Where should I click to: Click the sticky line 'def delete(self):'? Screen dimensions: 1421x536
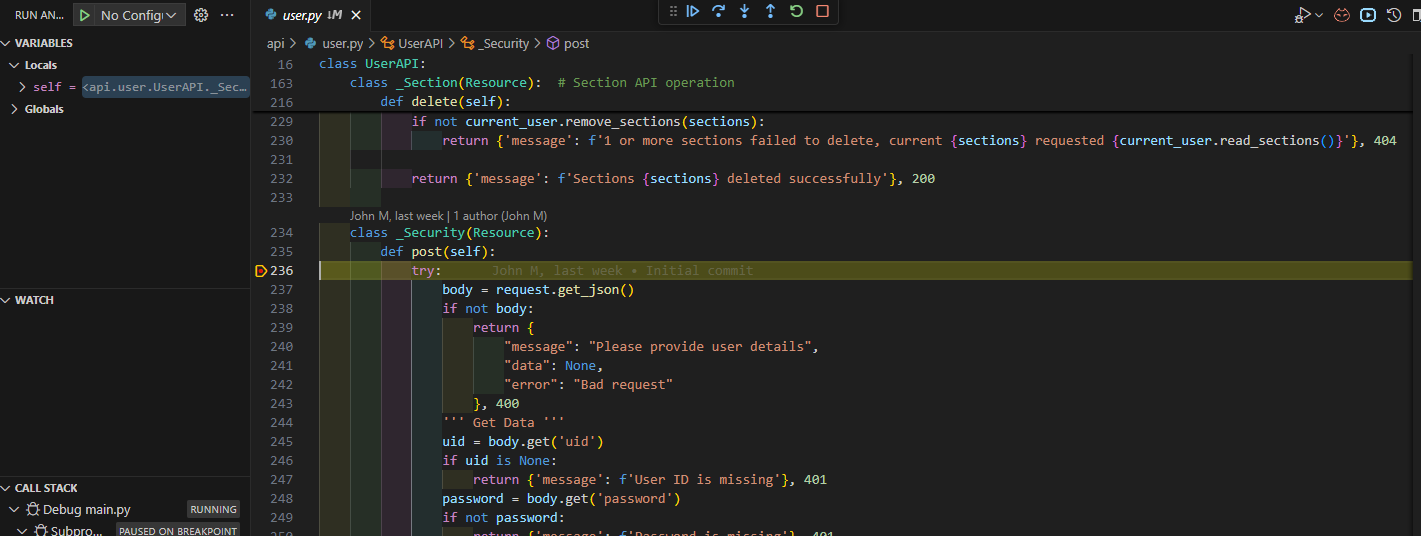click(445, 101)
